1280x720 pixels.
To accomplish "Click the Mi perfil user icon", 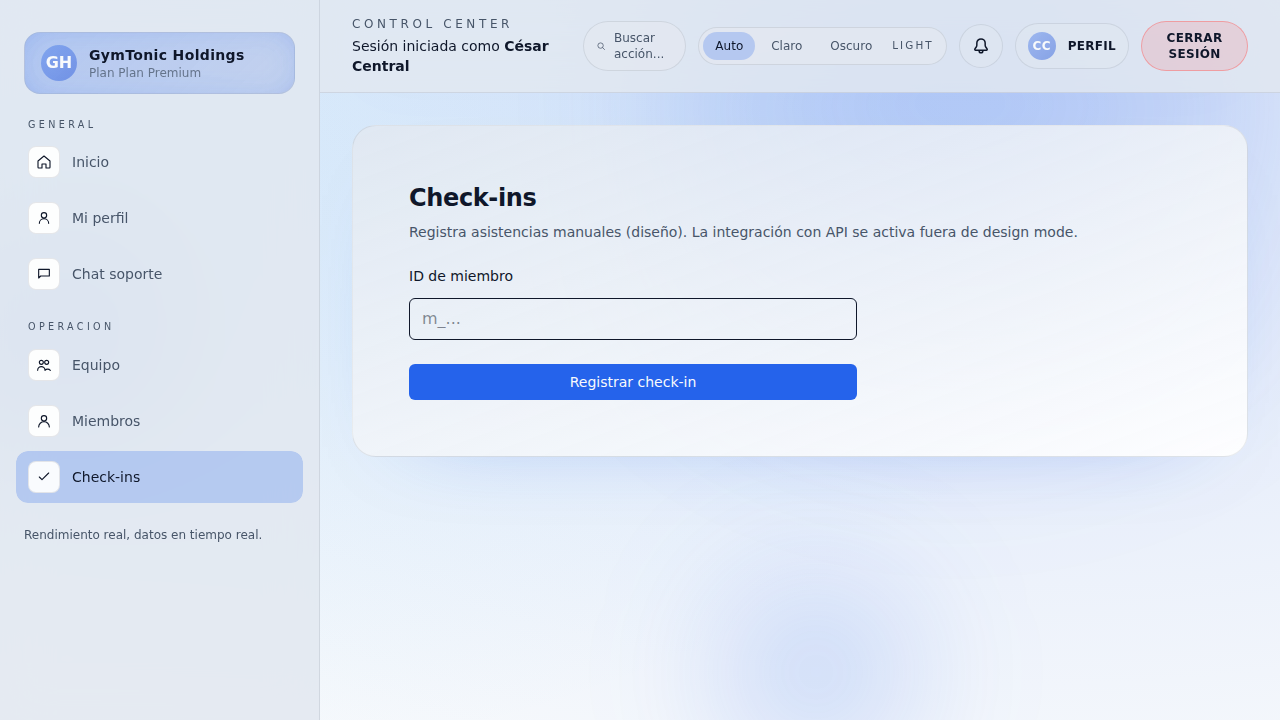I will click(44, 217).
